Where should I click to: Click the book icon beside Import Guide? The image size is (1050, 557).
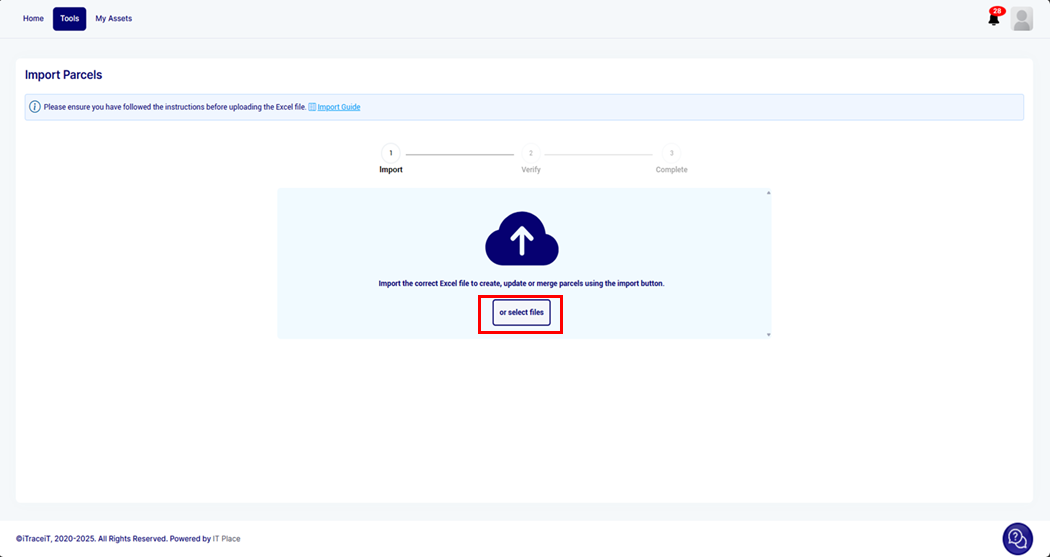click(312, 107)
